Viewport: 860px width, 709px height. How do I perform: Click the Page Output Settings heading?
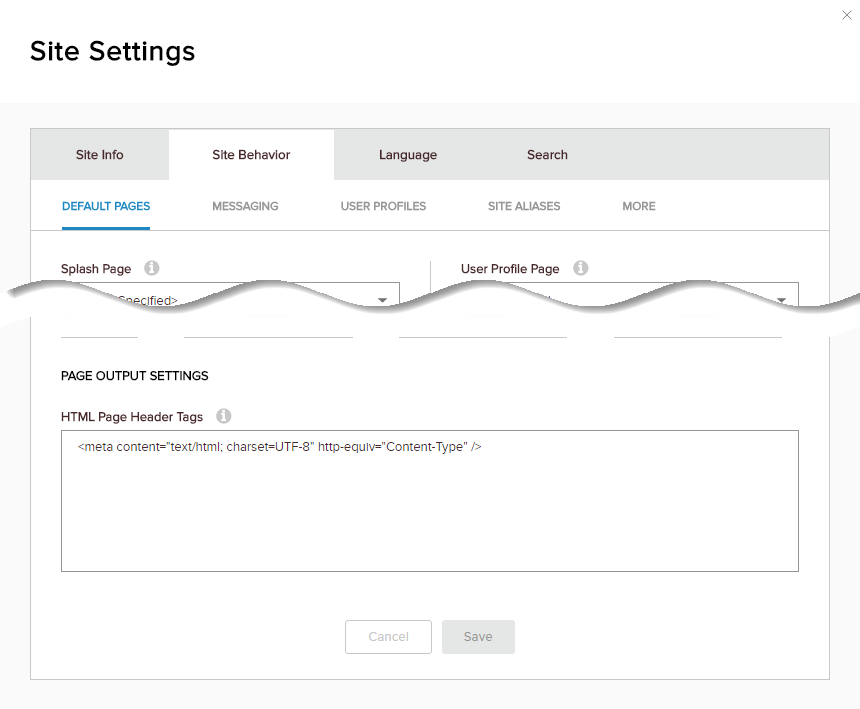click(135, 376)
